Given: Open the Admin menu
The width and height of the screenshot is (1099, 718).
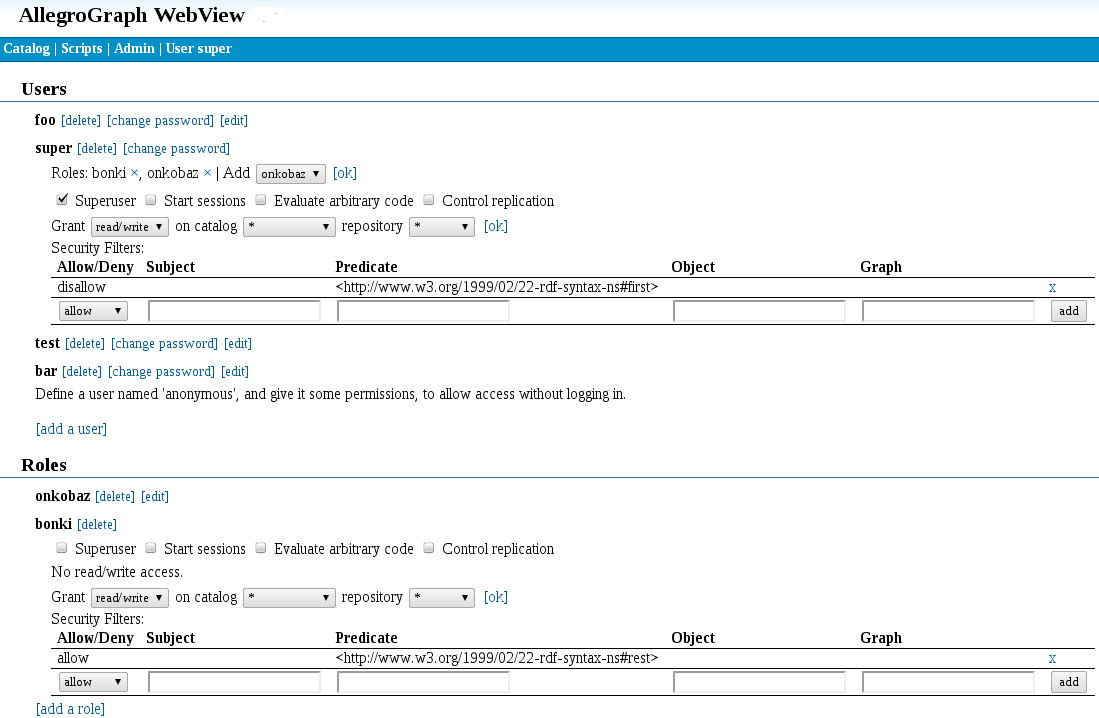Looking at the screenshot, I should point(134,48).
